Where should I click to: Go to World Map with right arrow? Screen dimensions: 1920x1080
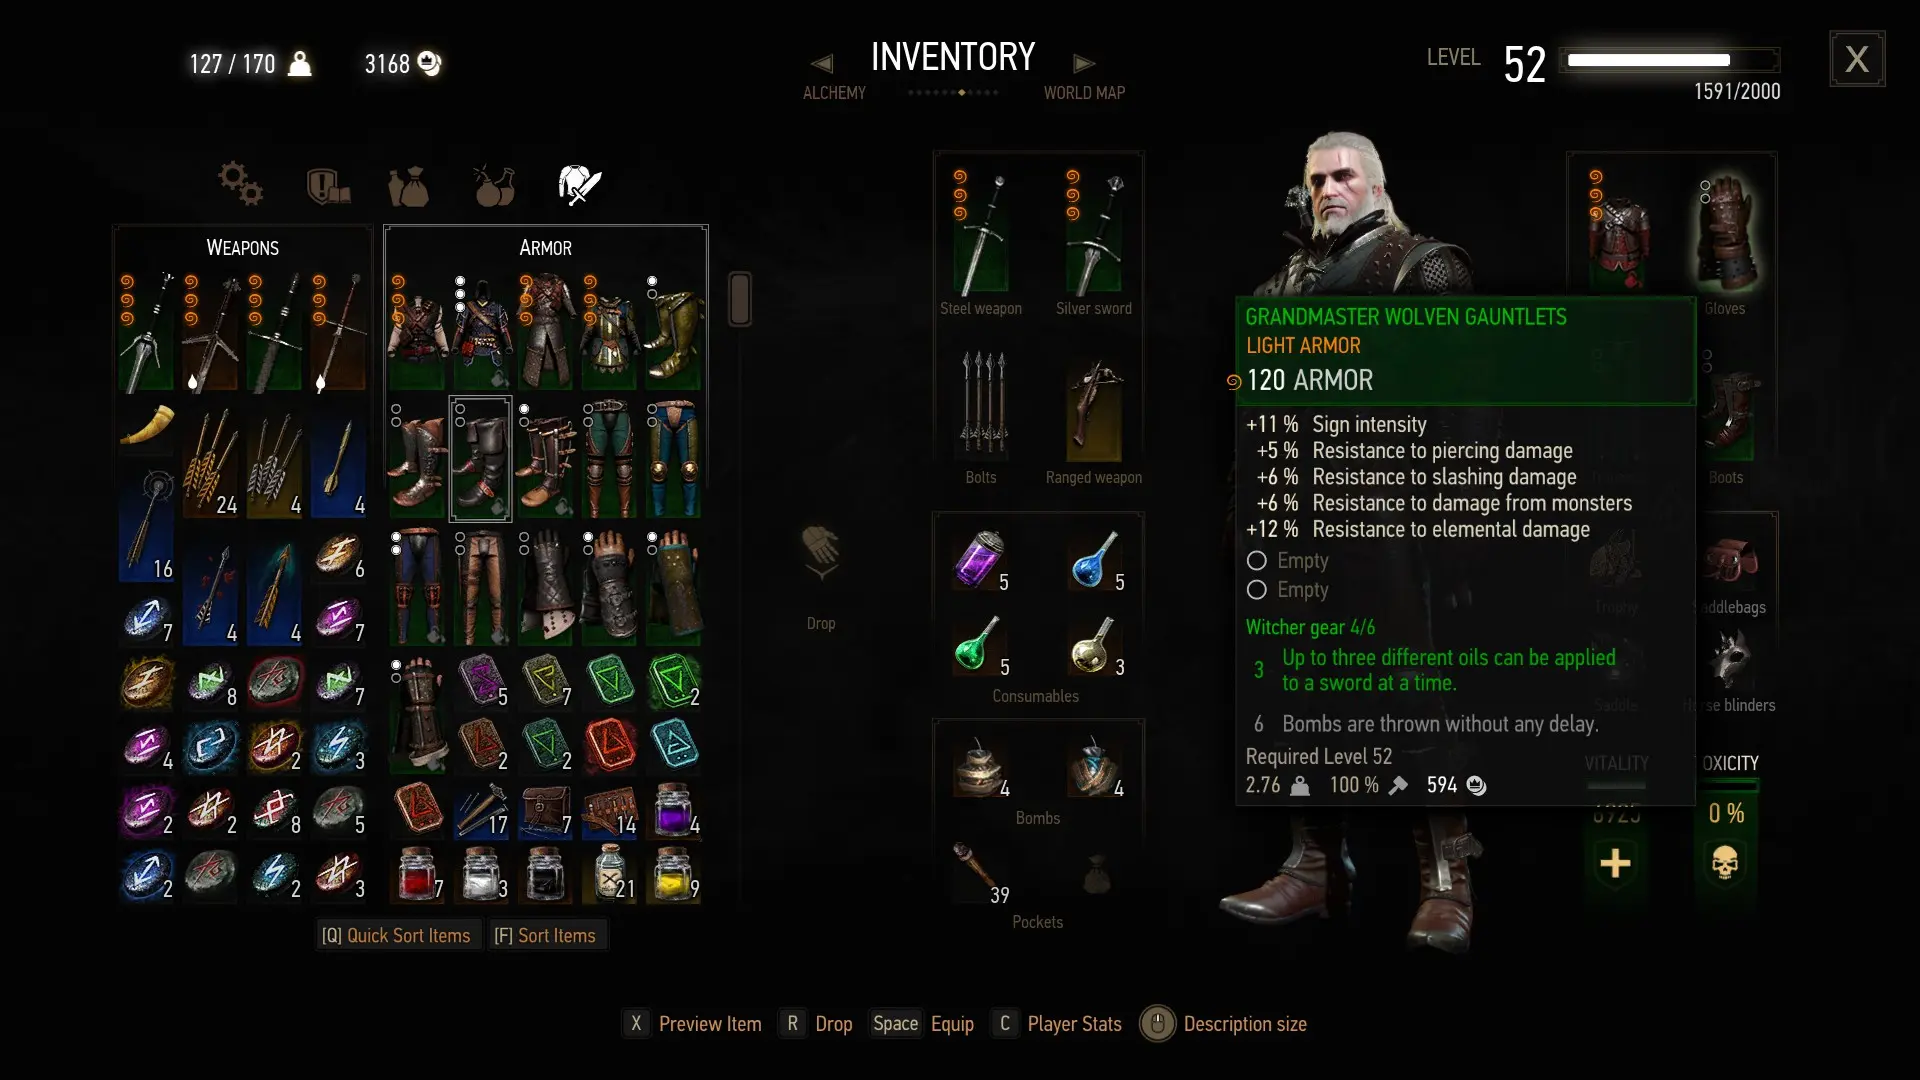[1084, 63]
